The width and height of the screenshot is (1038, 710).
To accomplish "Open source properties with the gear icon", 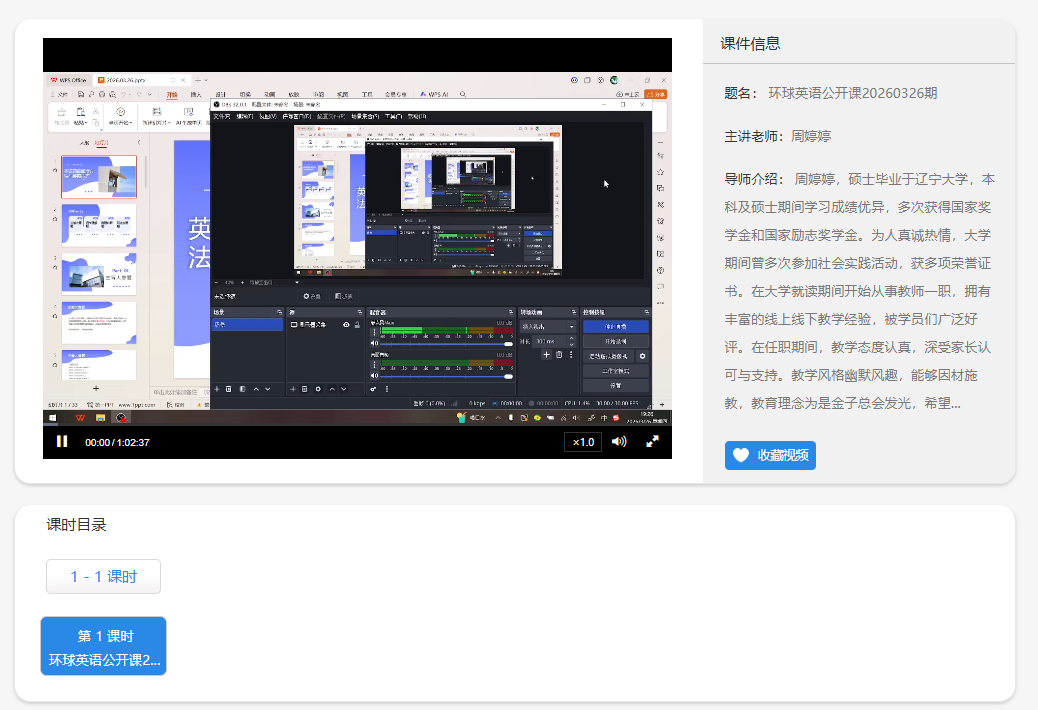I will pos(318,389).
